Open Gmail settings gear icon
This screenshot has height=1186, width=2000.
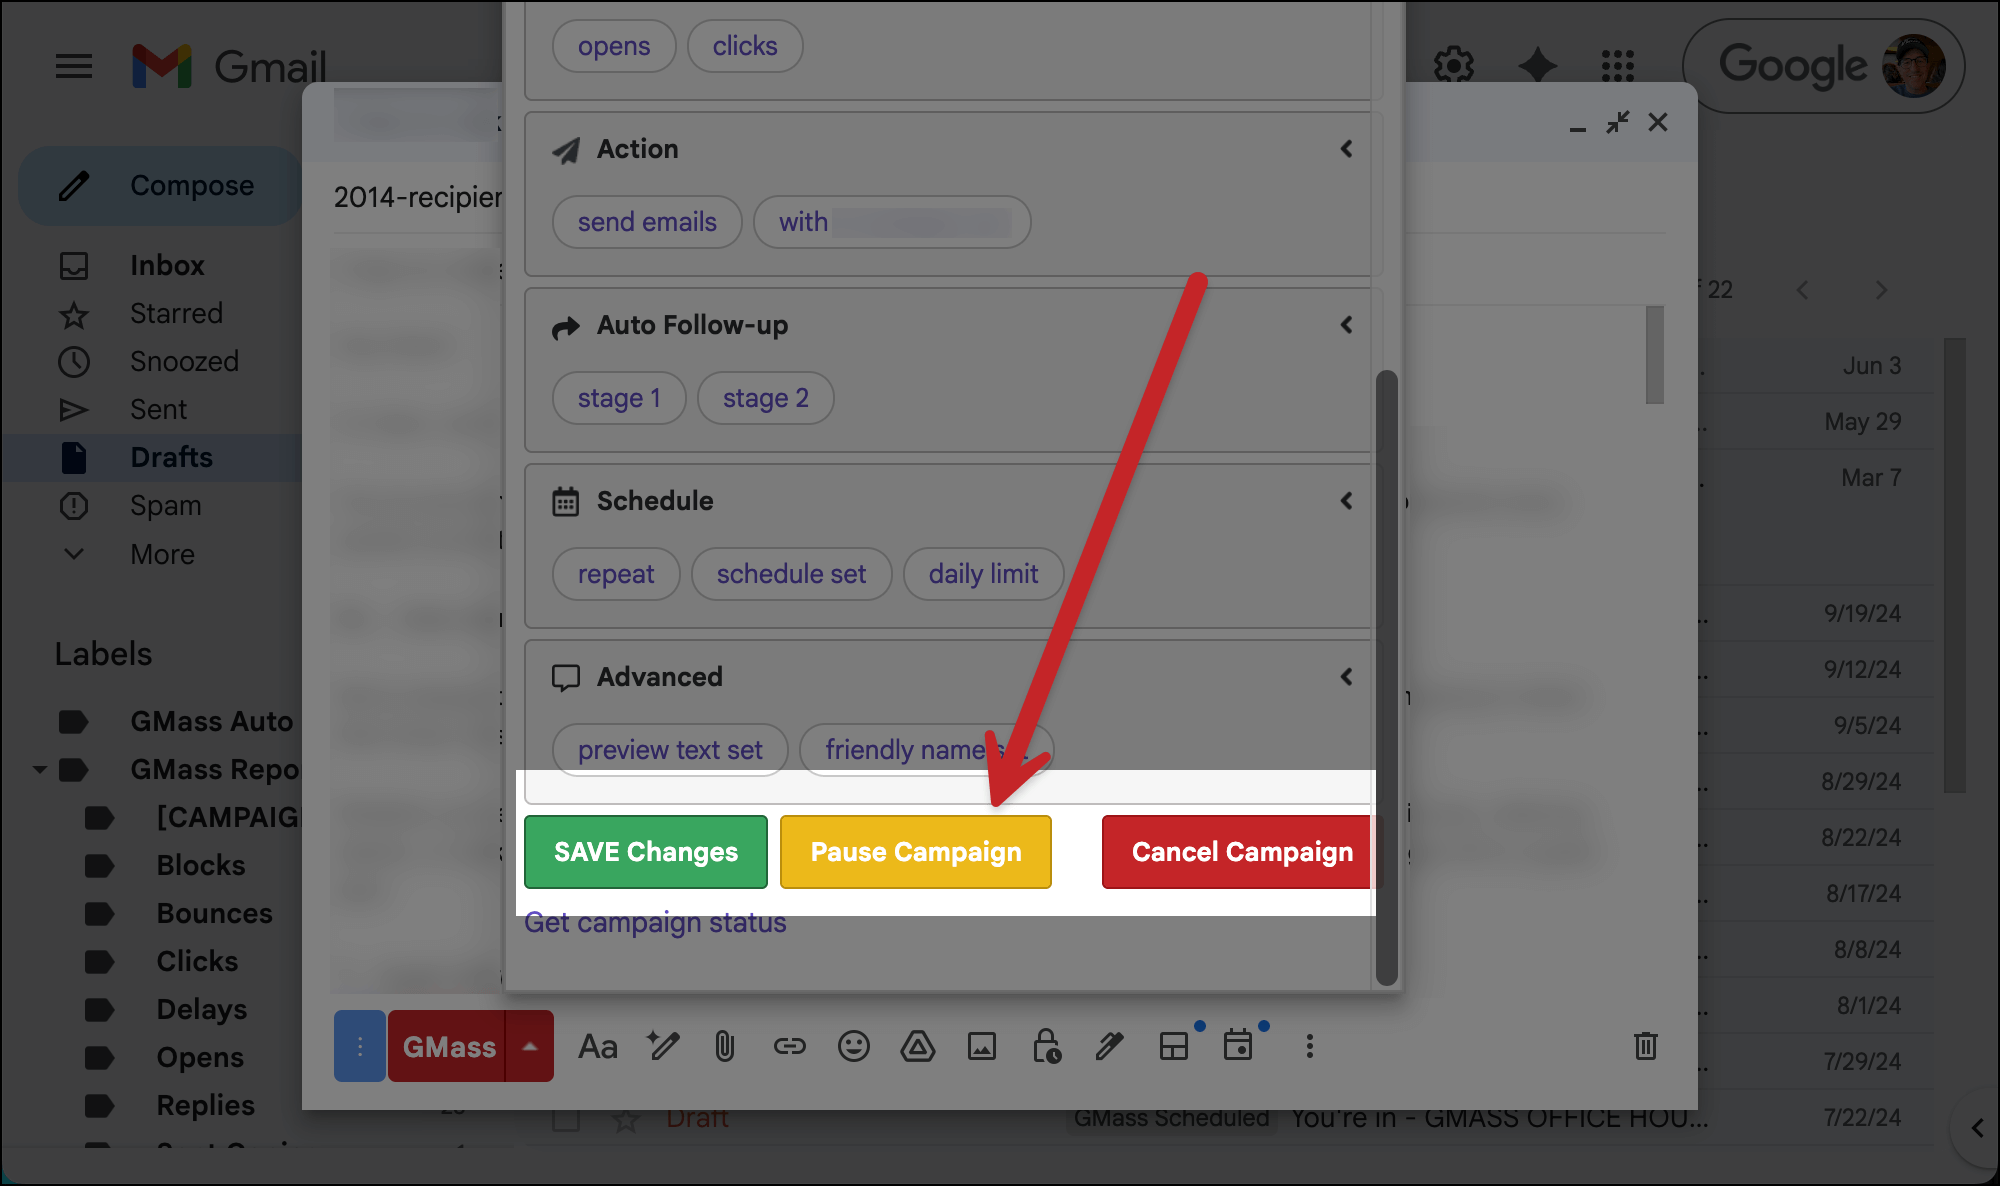tap(1453, 66)
